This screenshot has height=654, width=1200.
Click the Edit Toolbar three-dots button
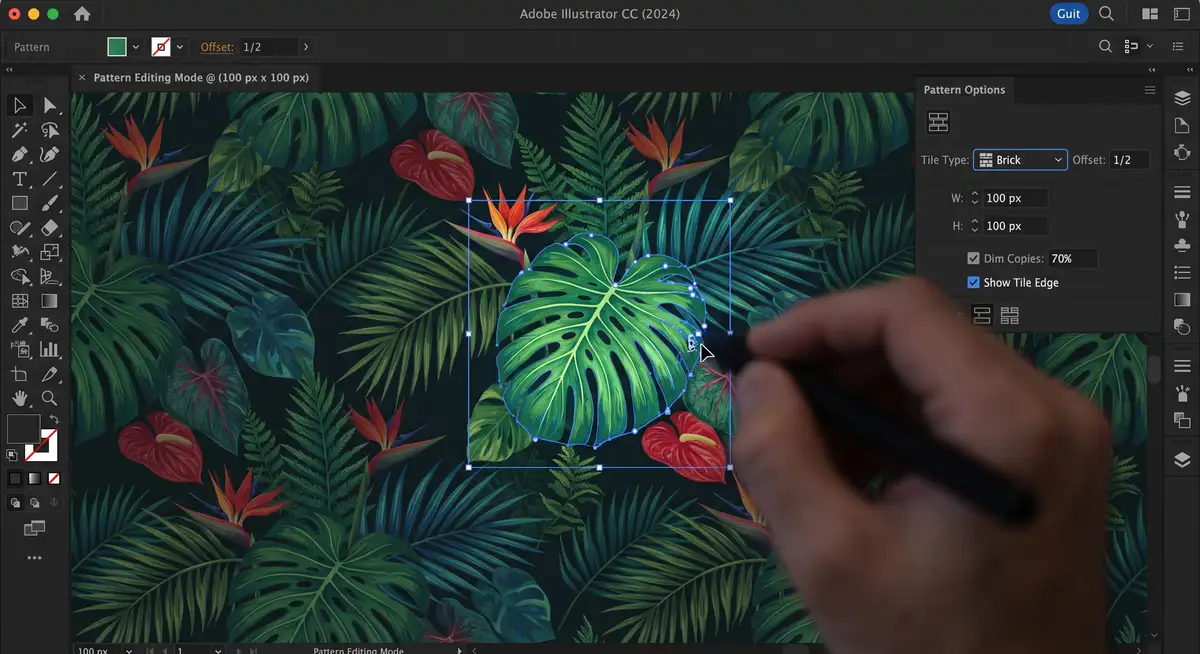pos(34,558)
